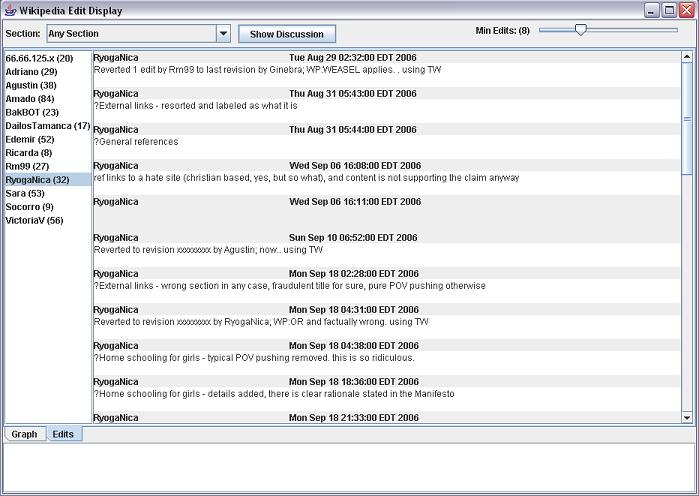The width and height of the screenshot is (699, 496).
Task: Click the Min Edits: (8) label
Action: click(x=502, y=31)
